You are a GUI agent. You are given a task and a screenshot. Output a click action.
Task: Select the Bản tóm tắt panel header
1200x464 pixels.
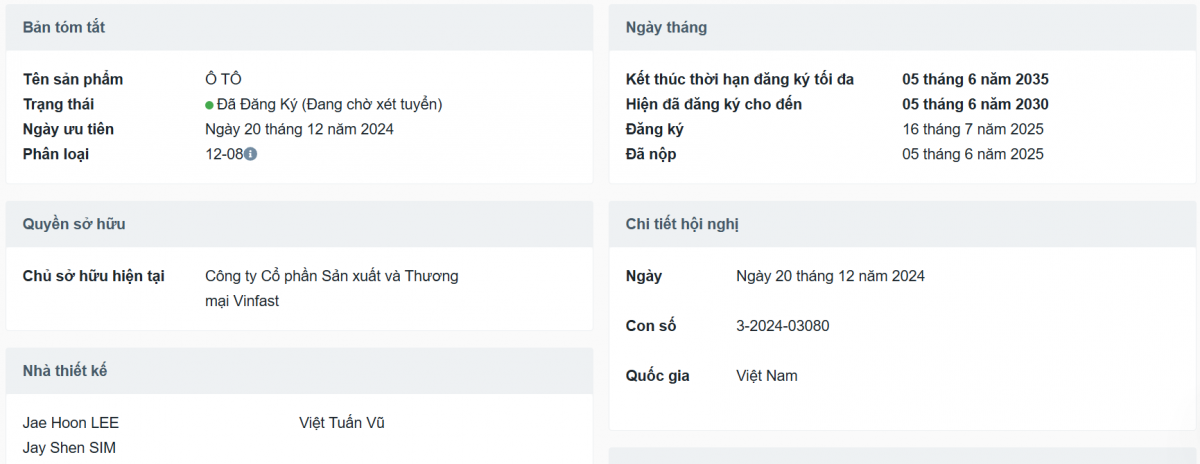[x=299, y=28]
